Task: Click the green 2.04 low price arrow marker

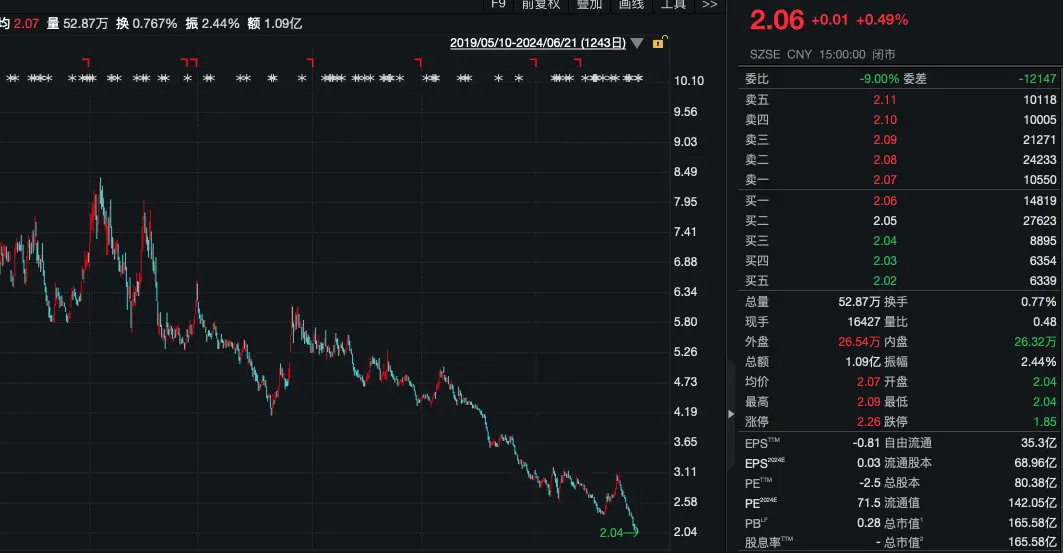Action: click(618, 532)
